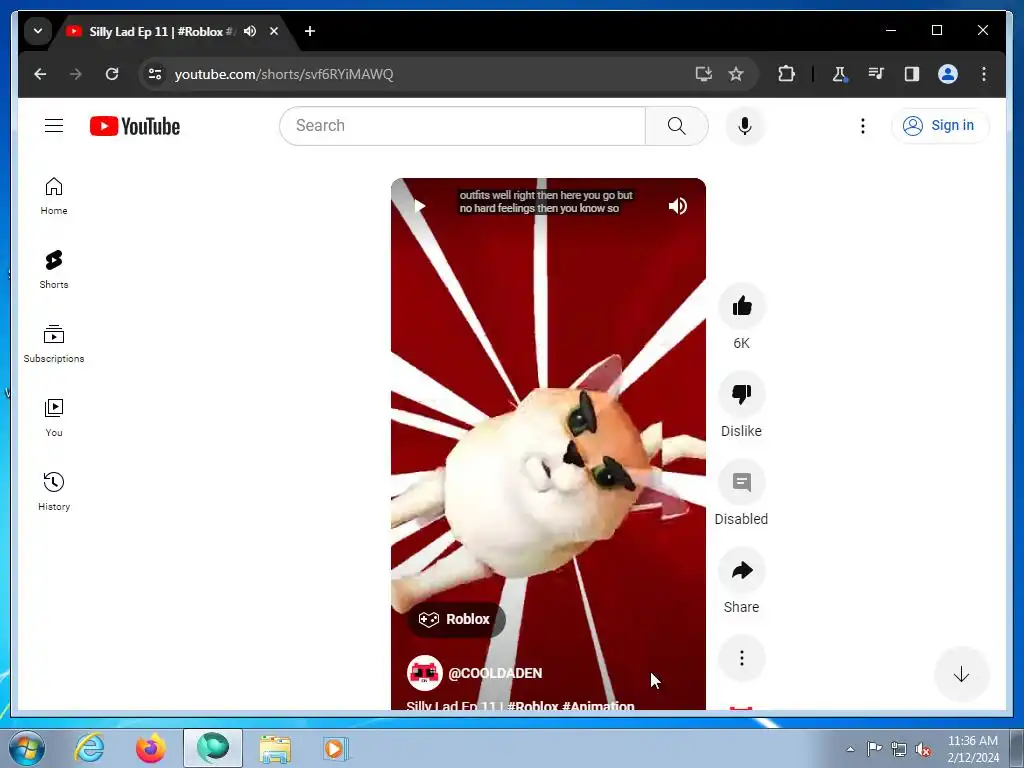This screenshot has width=1024, height=768.
Task: Open Subscriptions in the sidebar
Action: pos(54,344)
